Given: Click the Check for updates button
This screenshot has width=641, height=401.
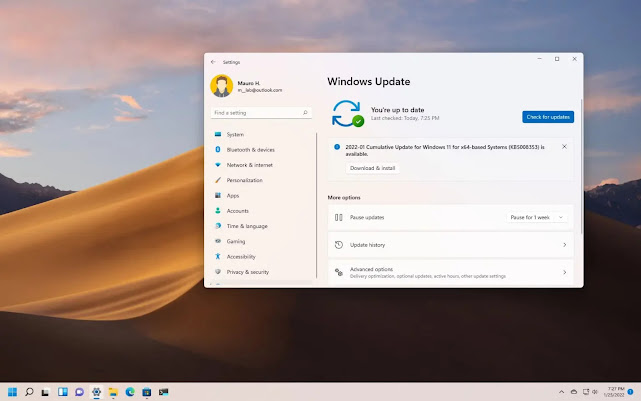Looking at the screenshot, I should tap(548, 117).
